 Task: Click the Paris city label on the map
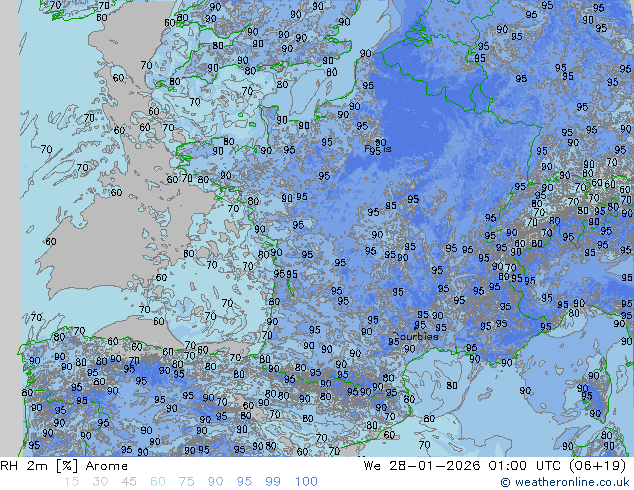pyautogui.click(x=378, y=149)
